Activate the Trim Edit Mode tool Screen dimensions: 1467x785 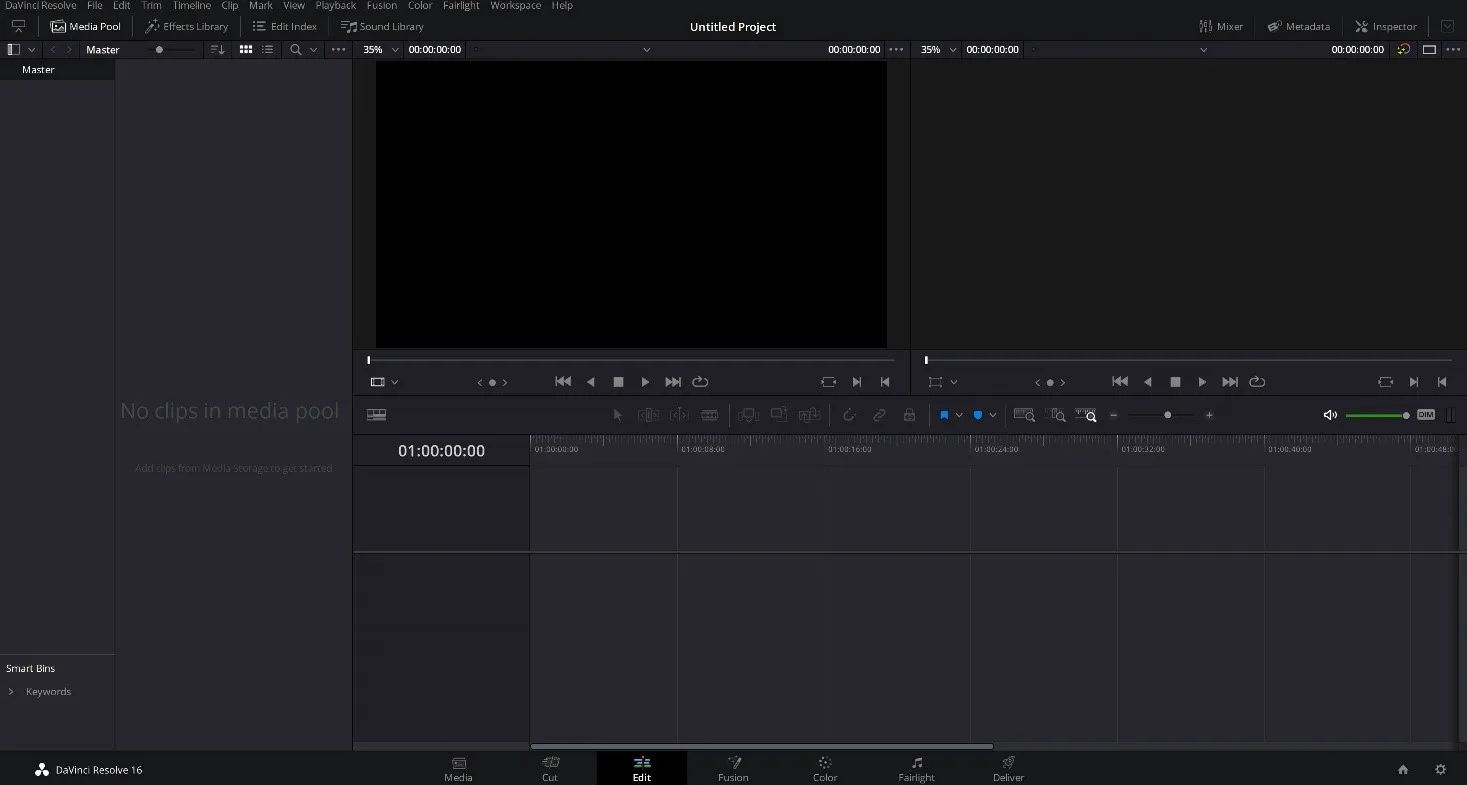[x=648, y=415]
